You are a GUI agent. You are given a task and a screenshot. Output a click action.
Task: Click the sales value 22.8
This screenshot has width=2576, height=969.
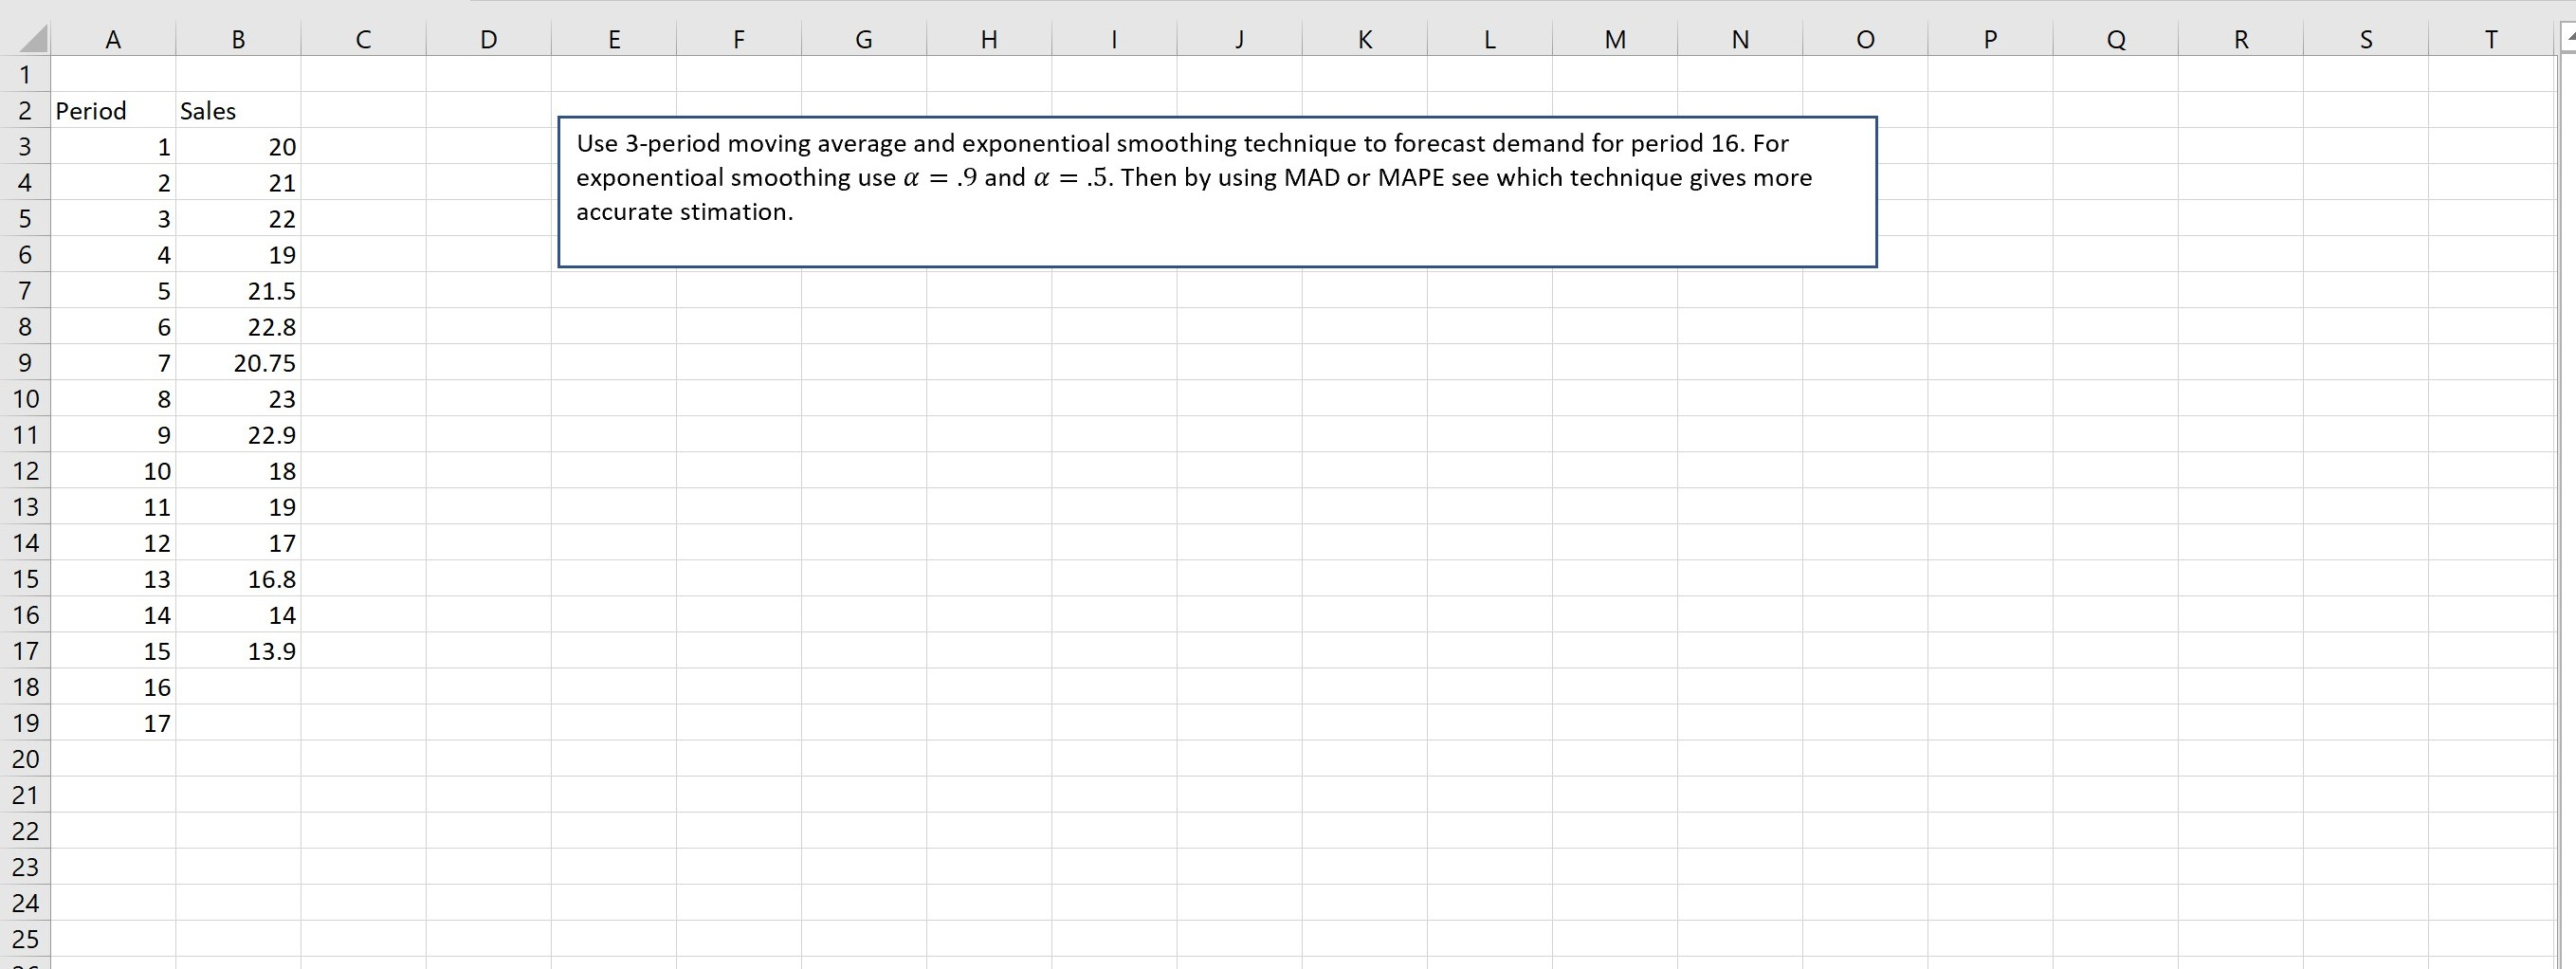(x=238, y=326)
